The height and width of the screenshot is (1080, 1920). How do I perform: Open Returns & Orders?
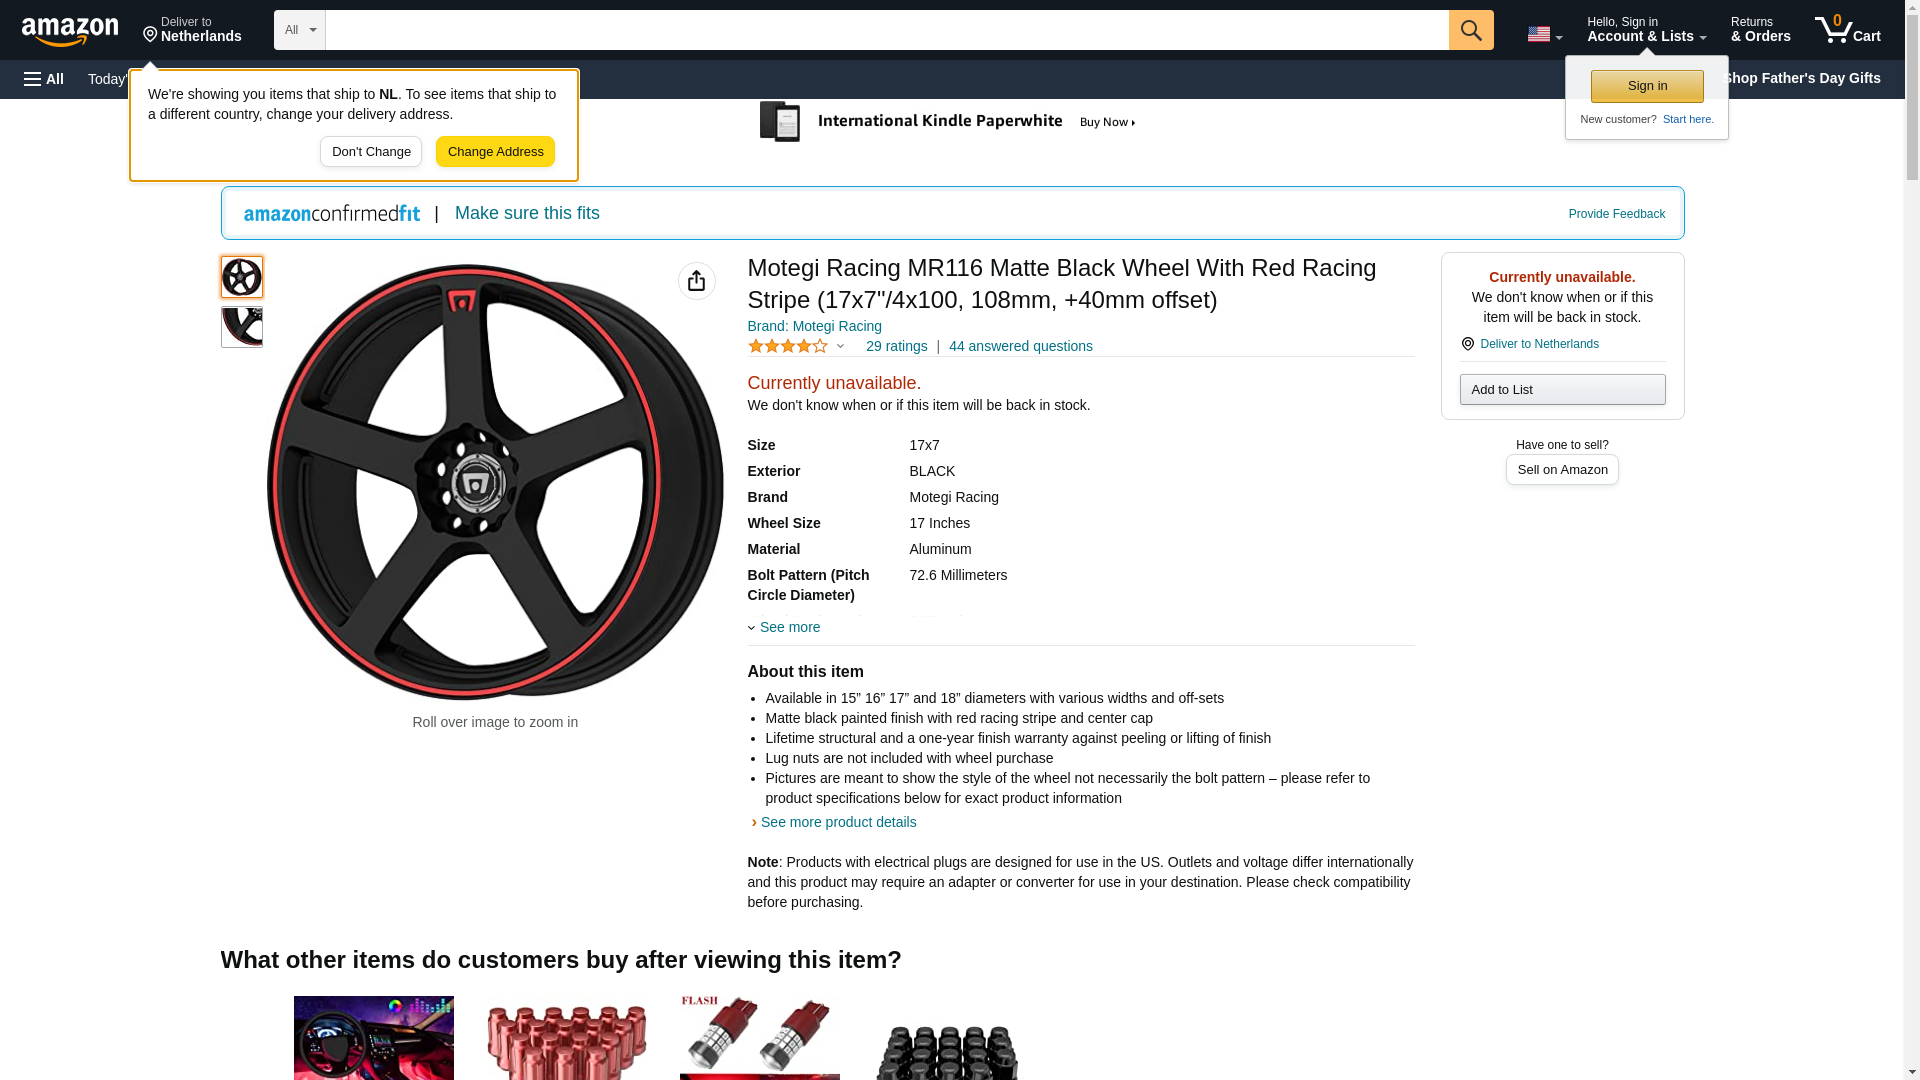point(1760,30)
